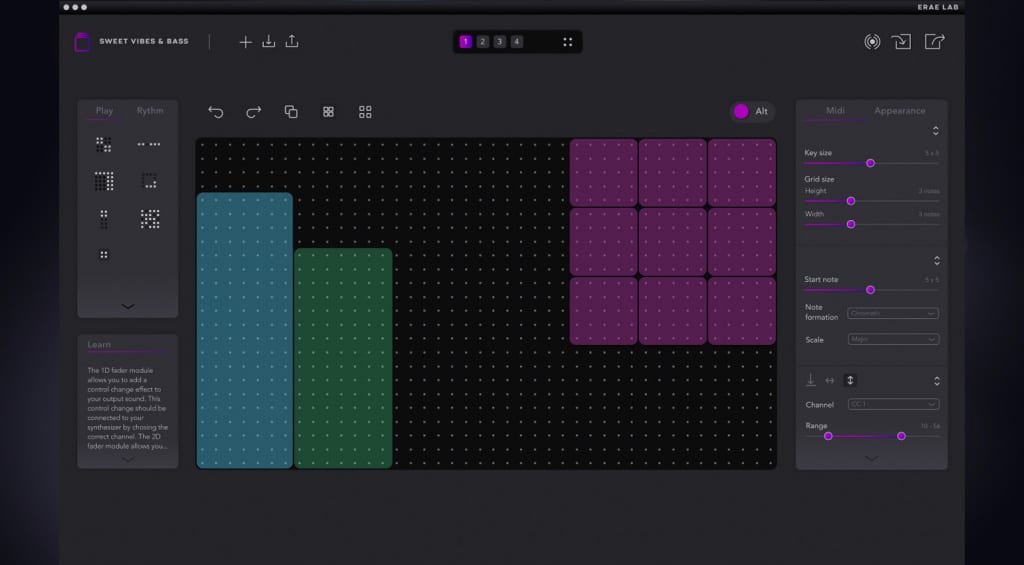This screenshot has width=1024, height=565.
Task: Click the undo arrow icon
Action: (215, 112)
